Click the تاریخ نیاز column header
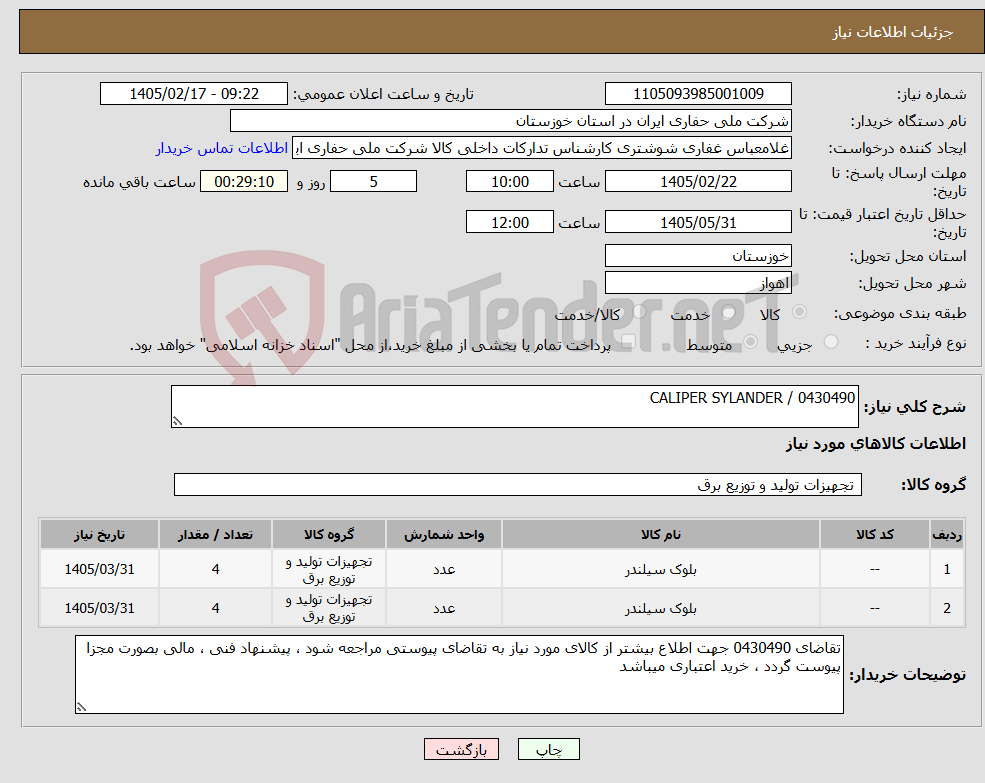The height and width of the screenshot is (783, 985). (x=99, y=534)
